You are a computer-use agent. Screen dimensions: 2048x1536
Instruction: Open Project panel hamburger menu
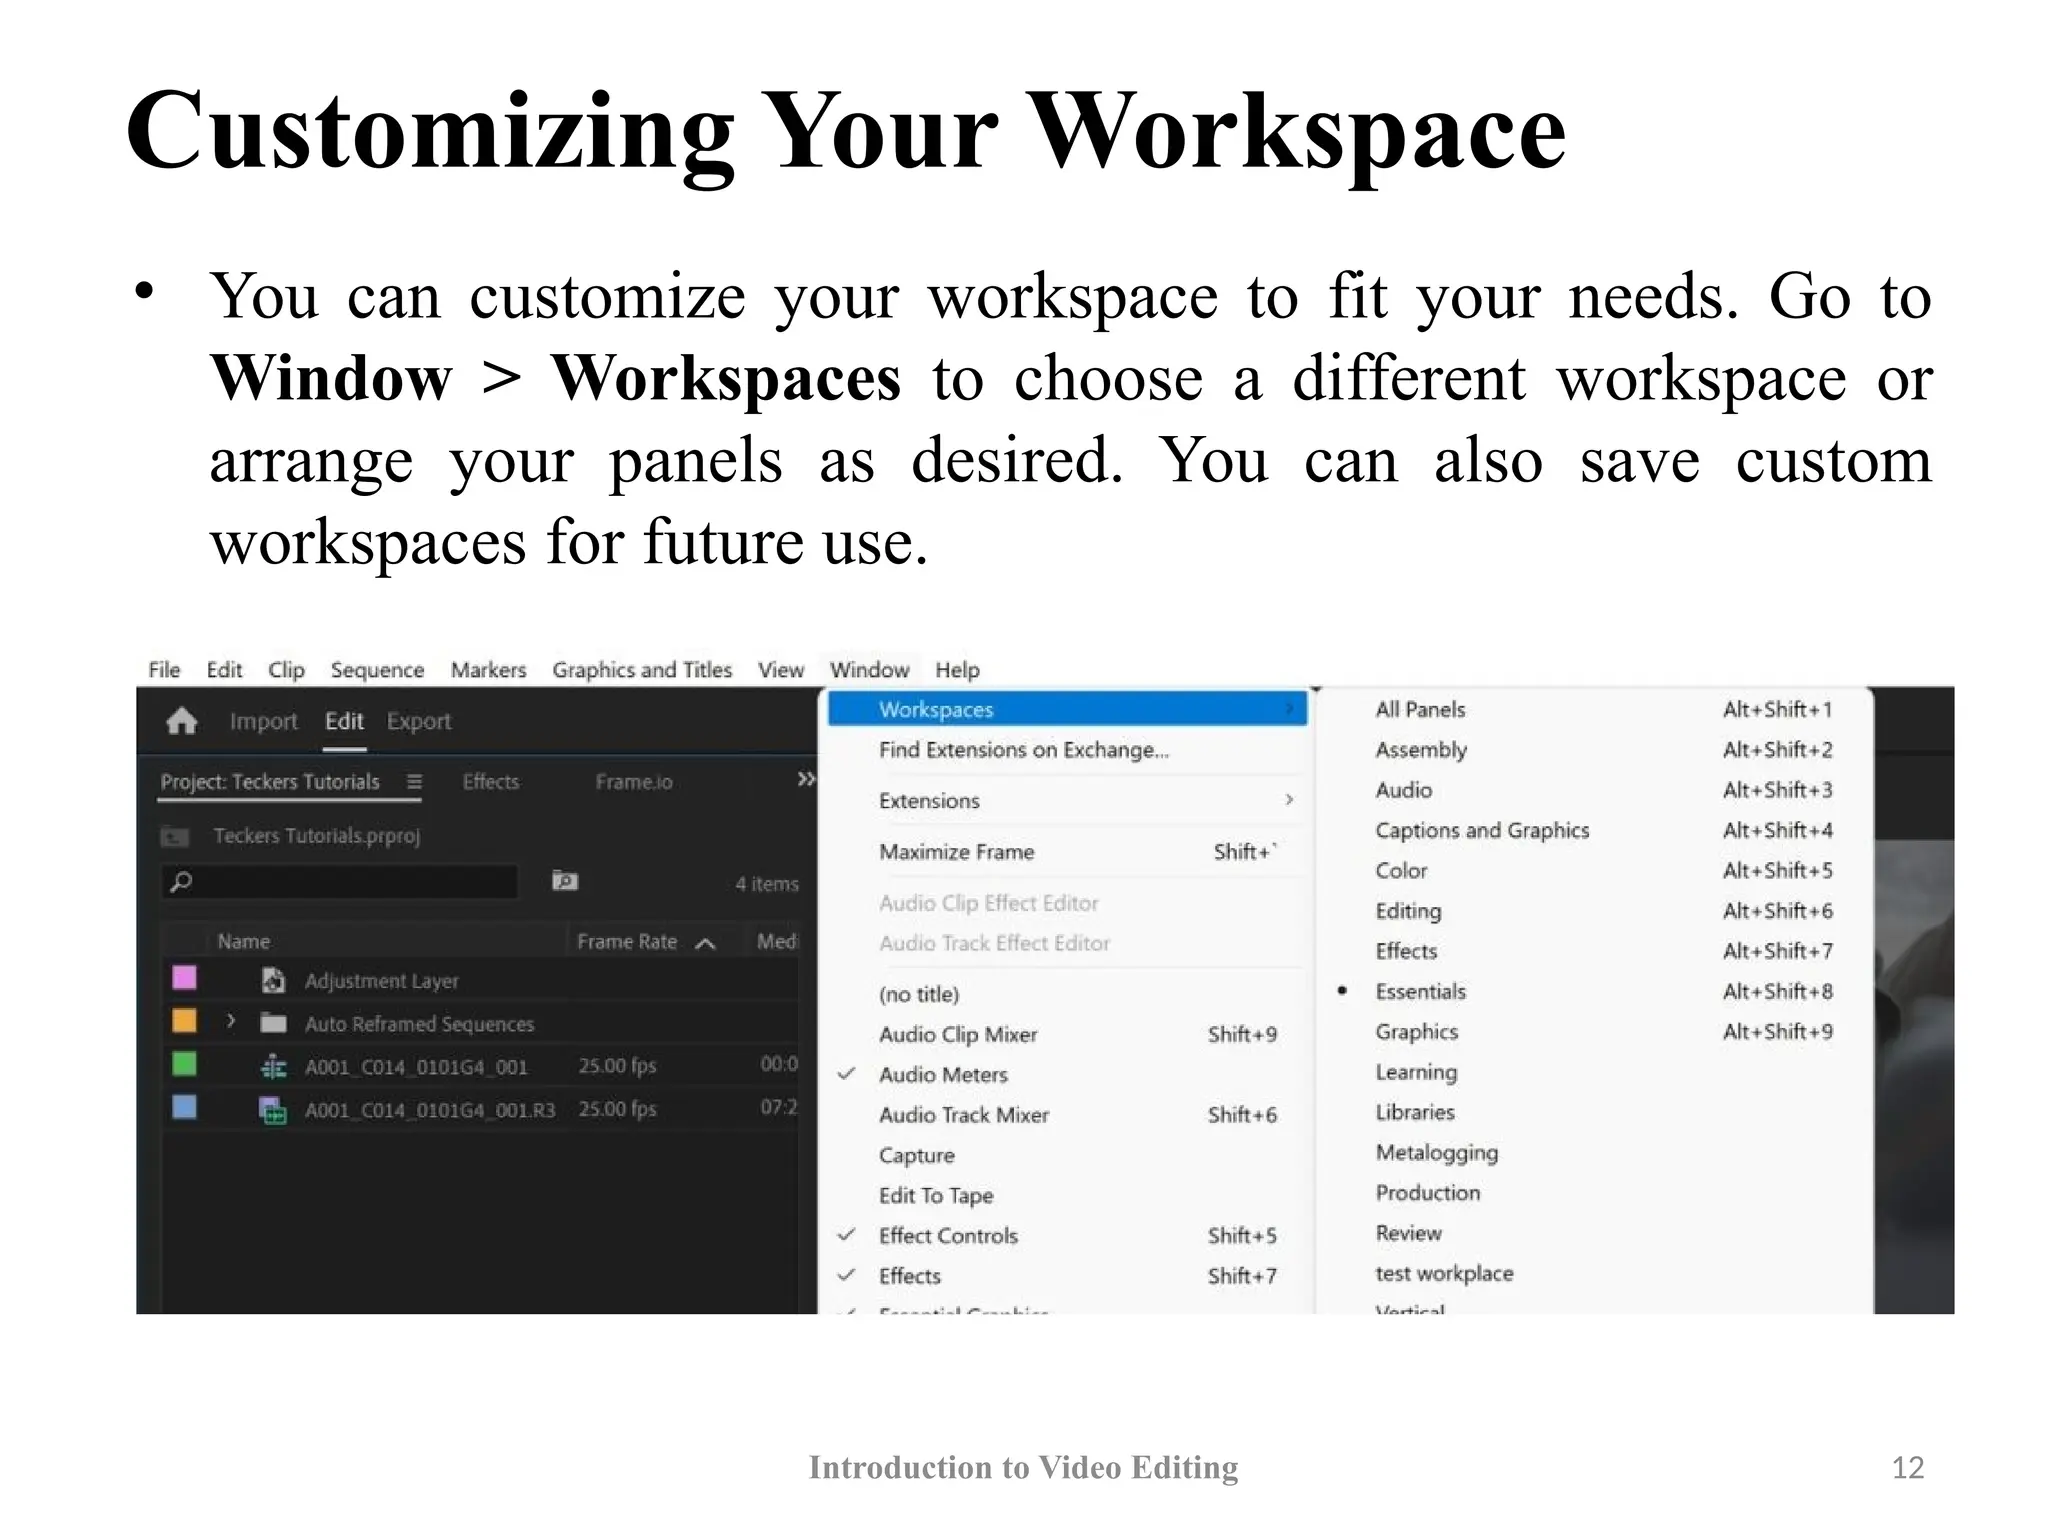pyautogui.click(x=414, y=782)
